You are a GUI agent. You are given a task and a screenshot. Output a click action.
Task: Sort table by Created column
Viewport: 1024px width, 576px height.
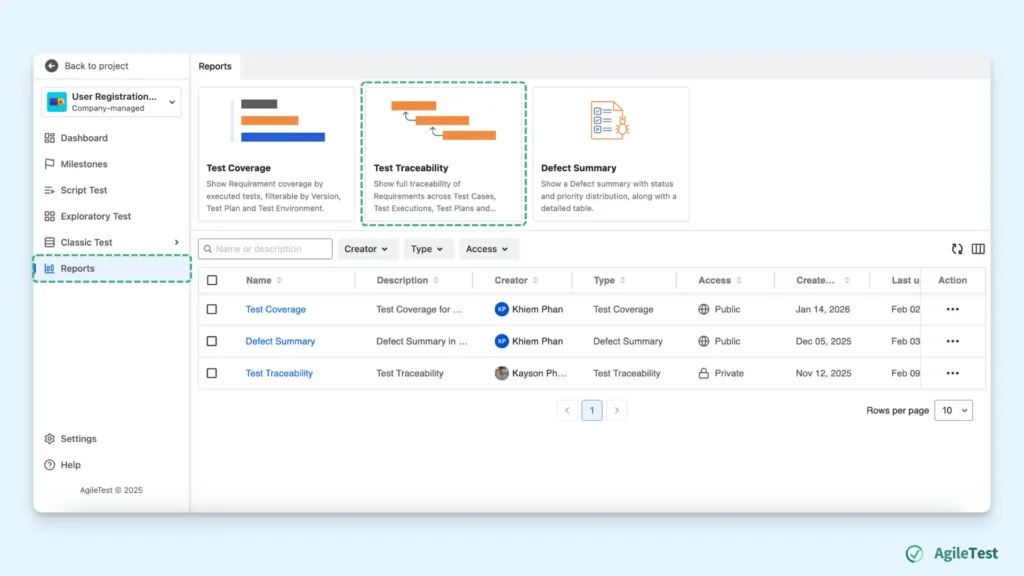[x=847, y=280]
